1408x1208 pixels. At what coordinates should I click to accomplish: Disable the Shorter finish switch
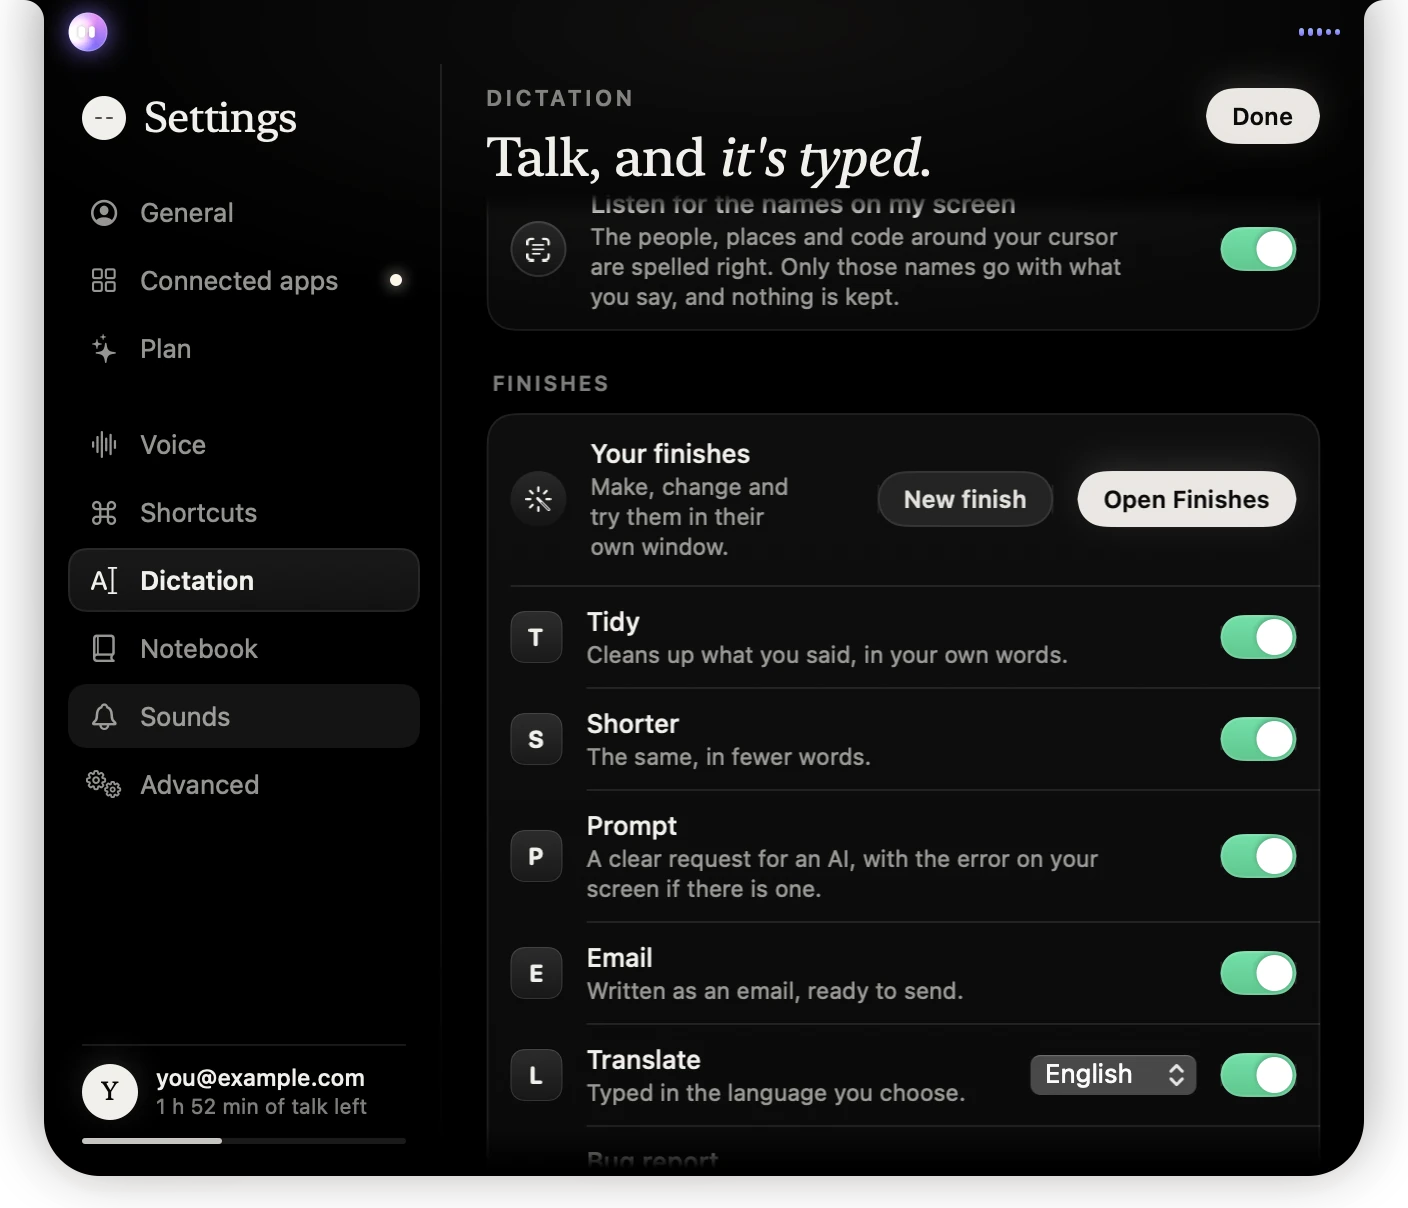coord(1258,739)
